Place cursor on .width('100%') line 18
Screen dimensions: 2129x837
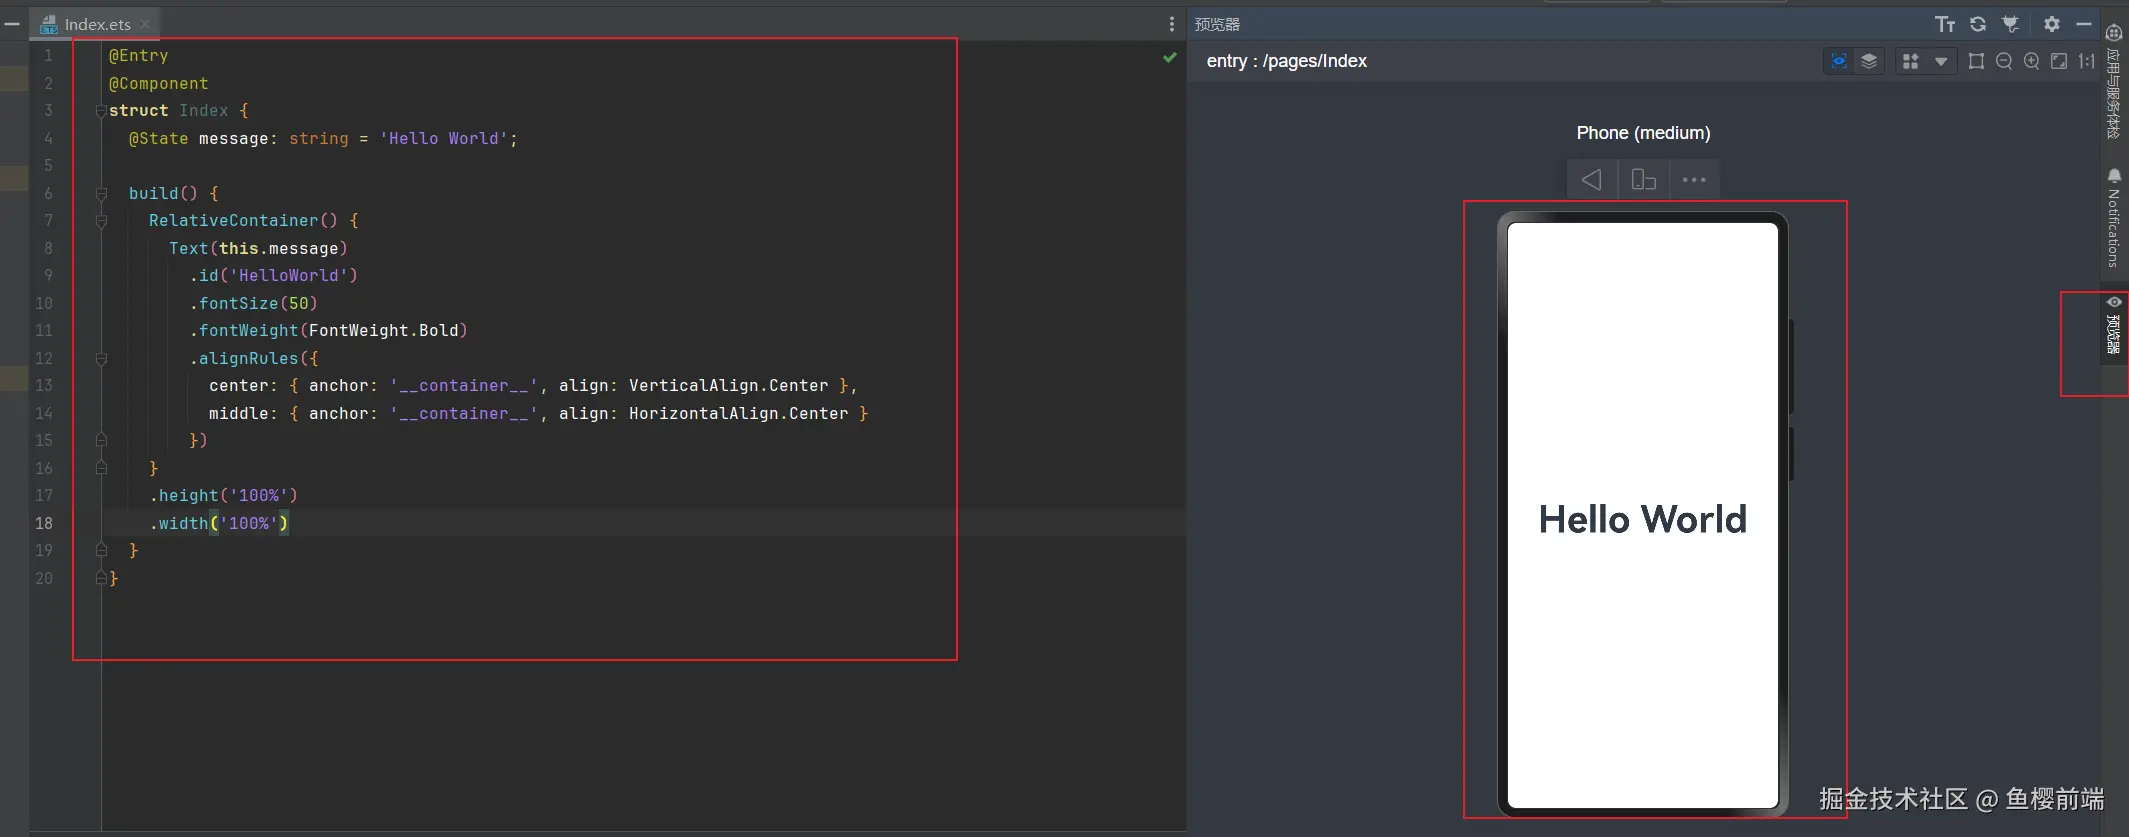point(218,523)
